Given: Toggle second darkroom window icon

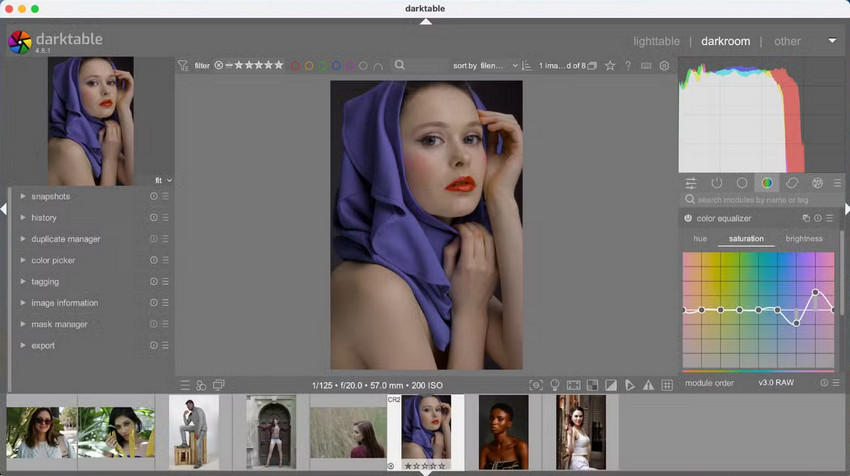Looking at the screenshot, I should coord(218,385).
